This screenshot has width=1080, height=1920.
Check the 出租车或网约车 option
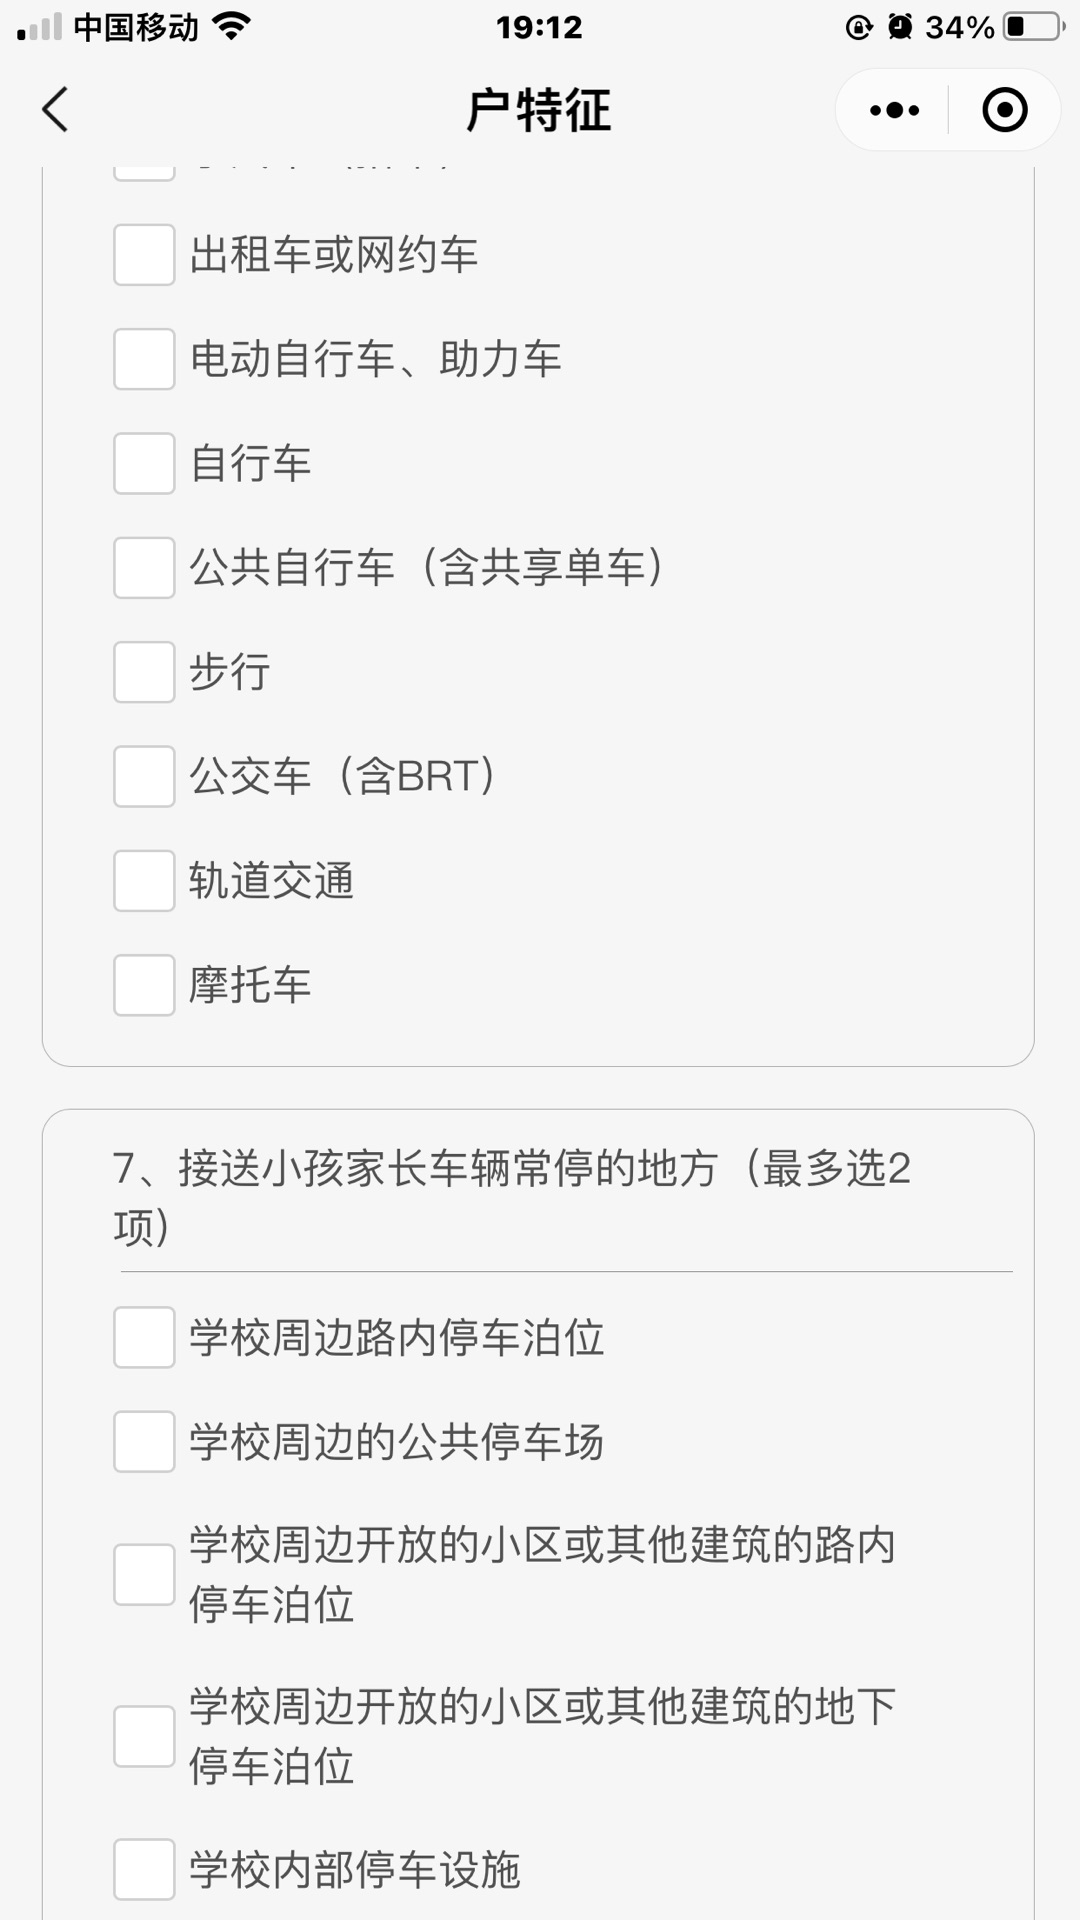coord(144,255)
